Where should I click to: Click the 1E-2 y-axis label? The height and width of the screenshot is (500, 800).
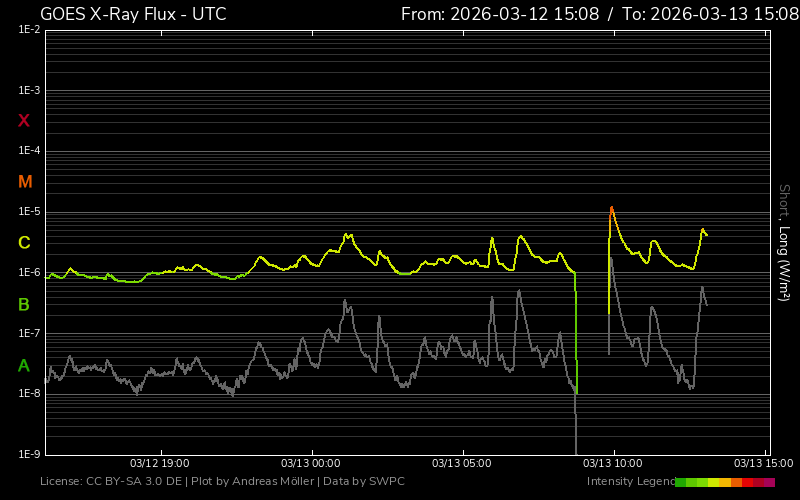[x=29, y=30]
